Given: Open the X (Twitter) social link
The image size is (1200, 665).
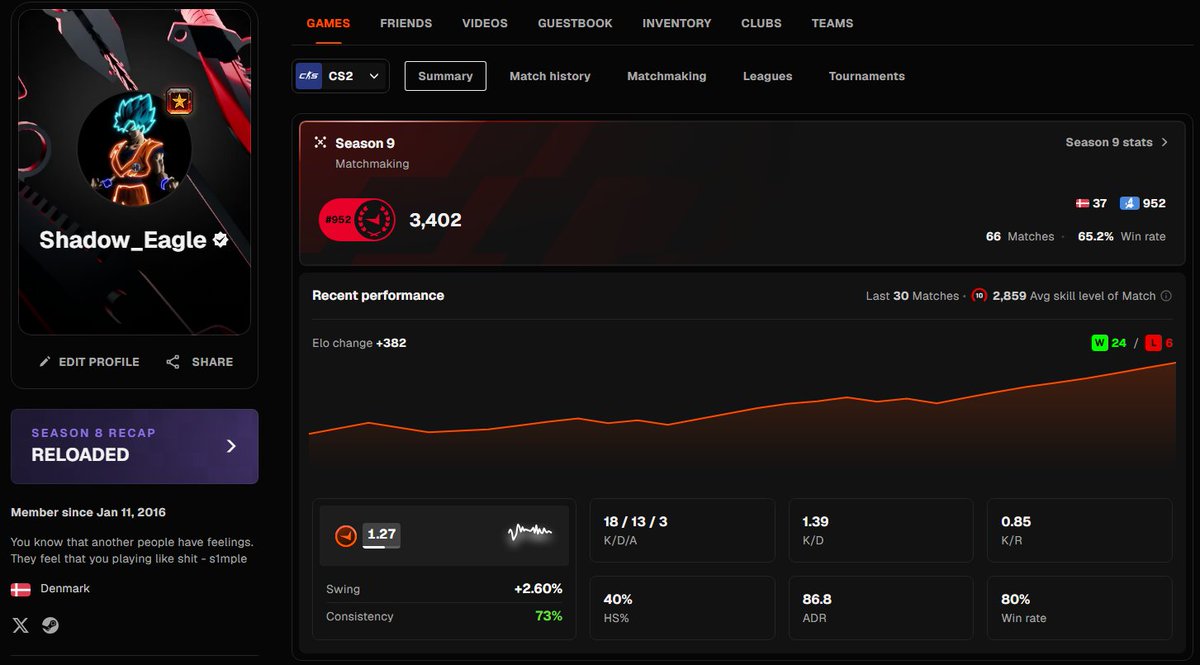Looking at the screenshot, I should click(x=20, y=626).
